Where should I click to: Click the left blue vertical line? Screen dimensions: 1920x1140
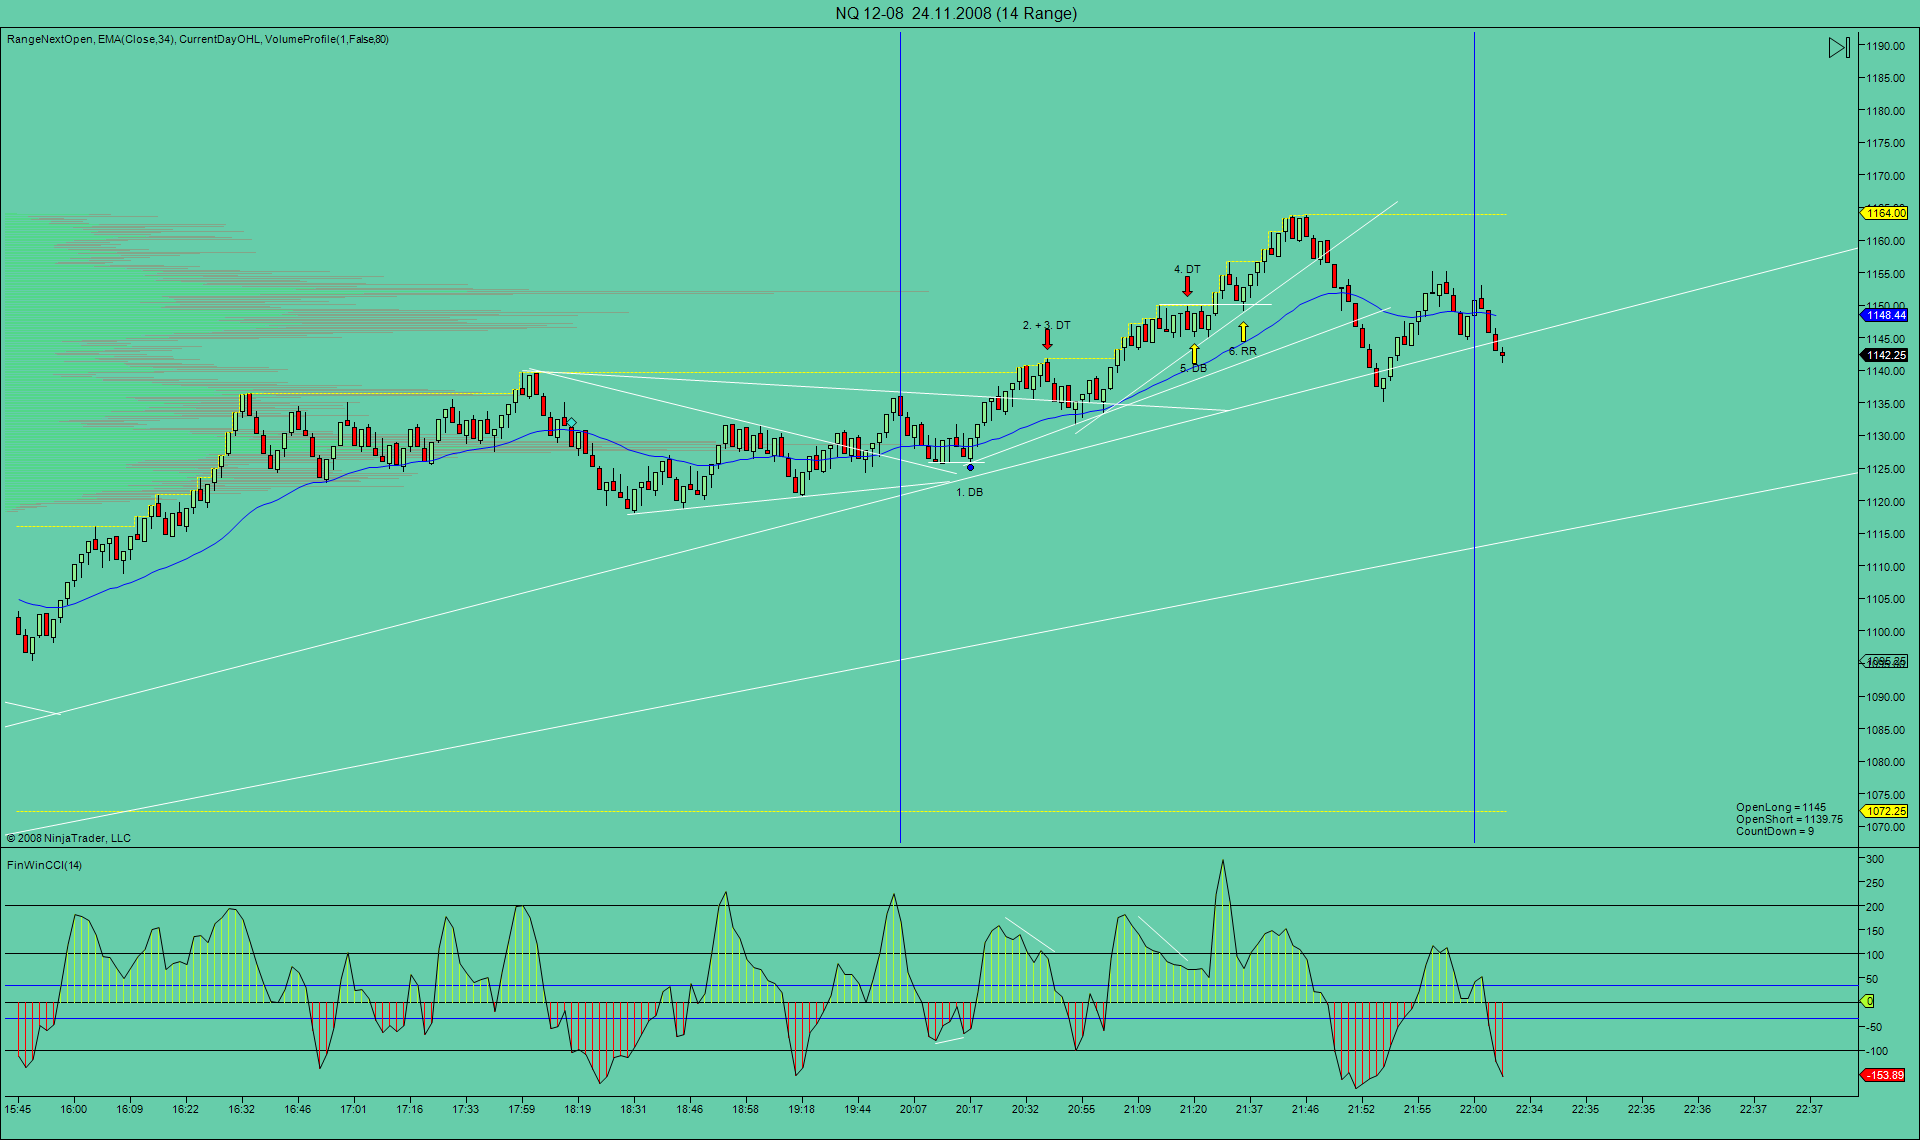(900, 600)
